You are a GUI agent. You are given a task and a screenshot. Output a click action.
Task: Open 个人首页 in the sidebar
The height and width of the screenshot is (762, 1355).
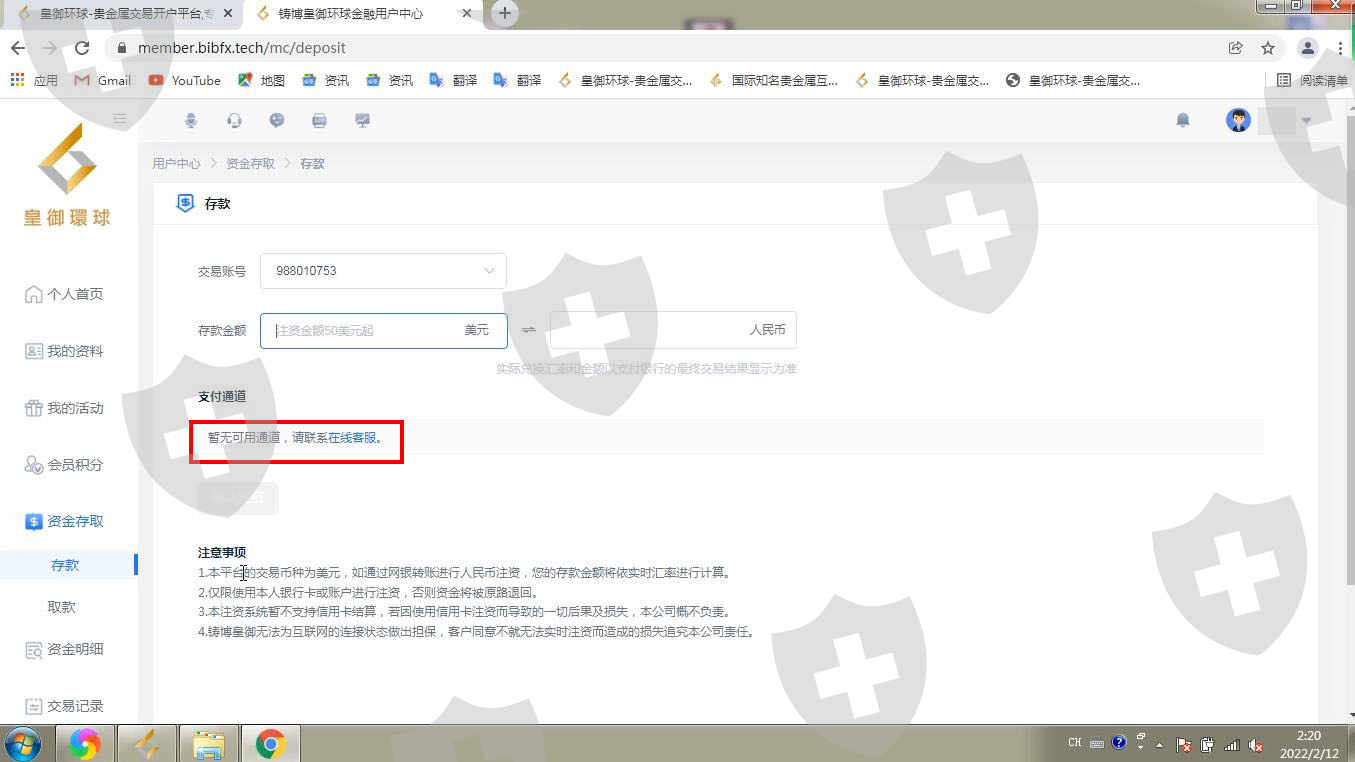pyautogui.click(x=65, y=294)
